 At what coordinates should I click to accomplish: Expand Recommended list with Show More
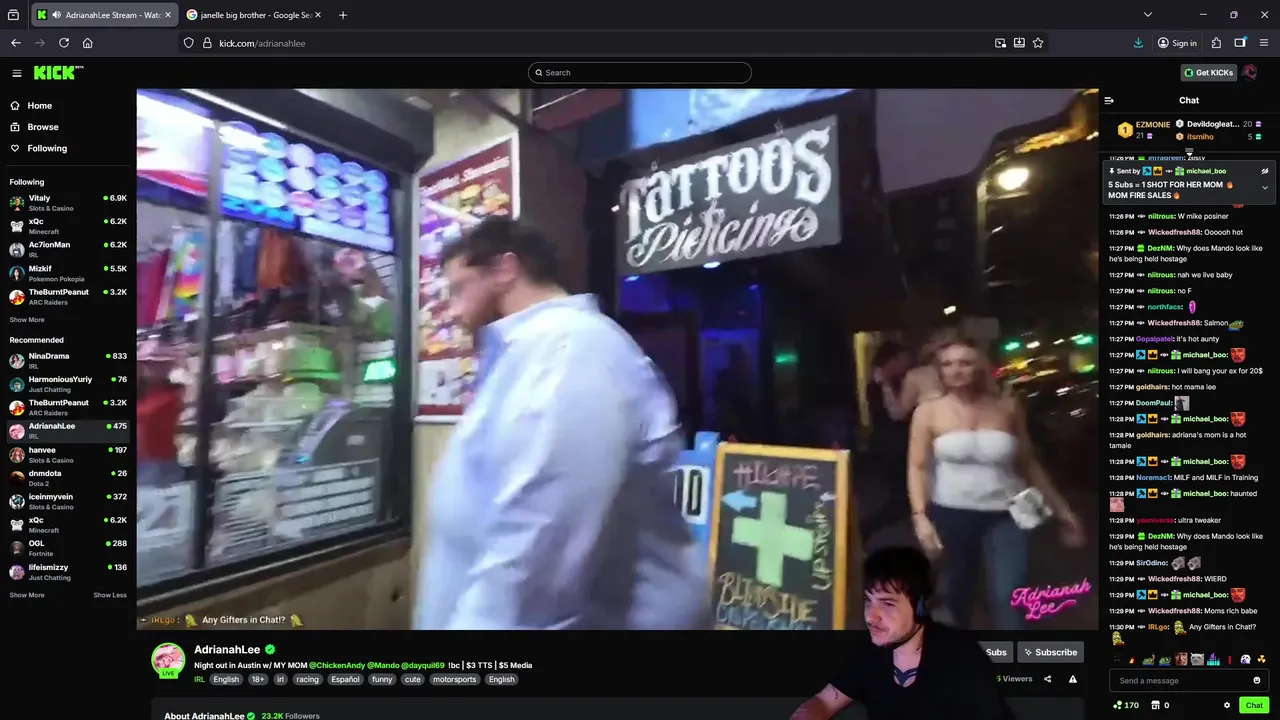pos(27,595)
